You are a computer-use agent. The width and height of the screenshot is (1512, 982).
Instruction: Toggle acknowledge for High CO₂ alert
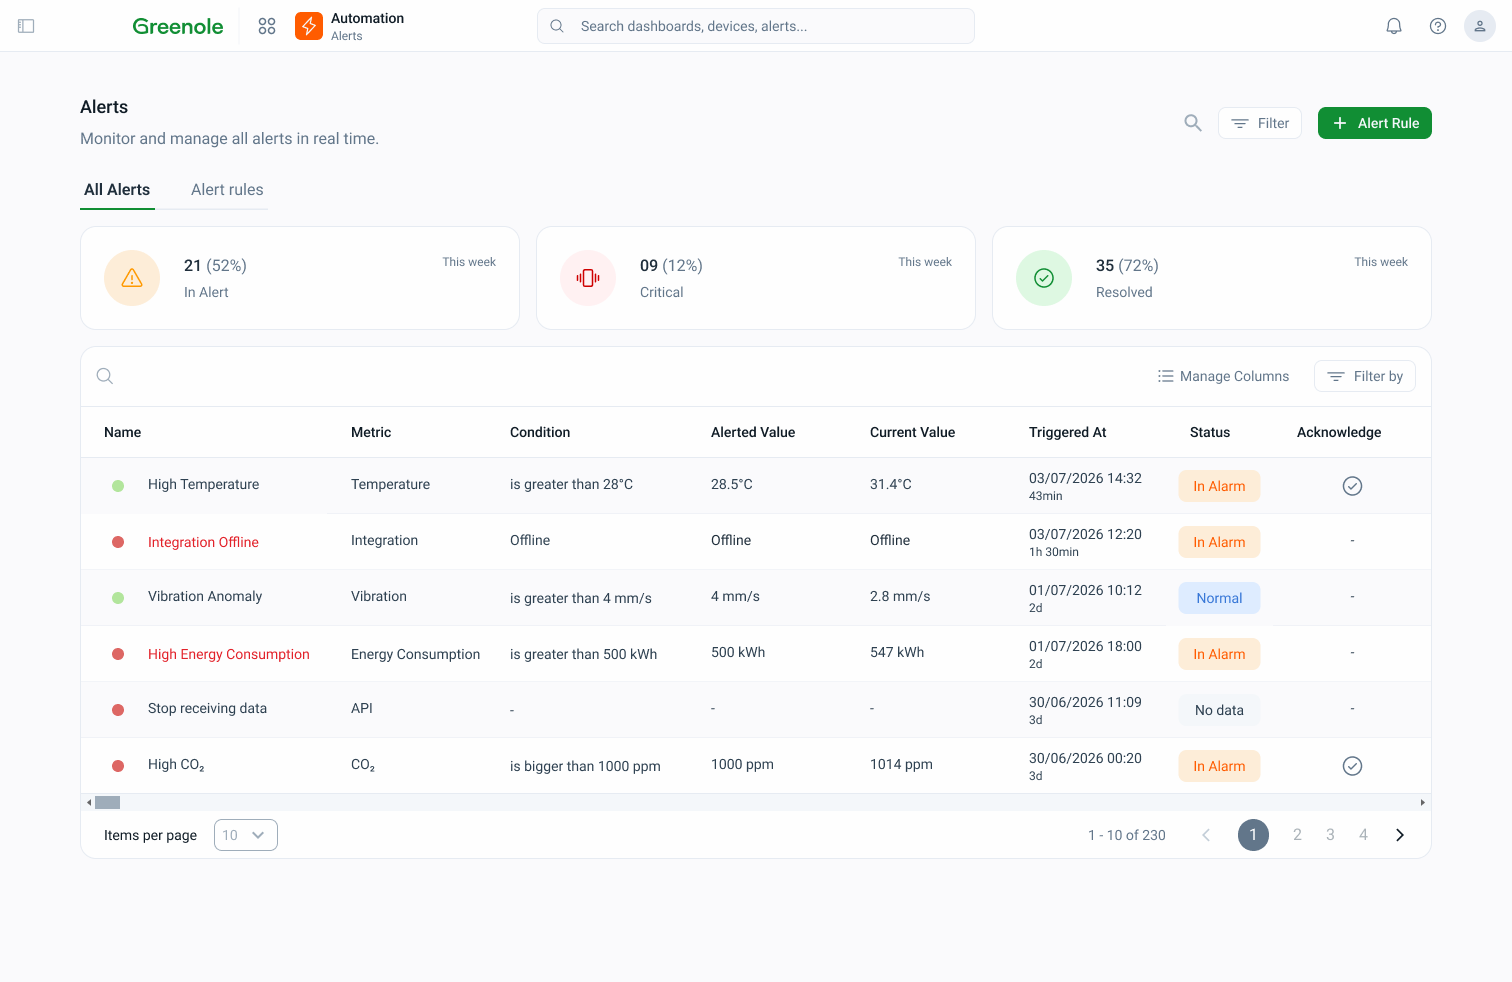click(x=1352, y=766)
